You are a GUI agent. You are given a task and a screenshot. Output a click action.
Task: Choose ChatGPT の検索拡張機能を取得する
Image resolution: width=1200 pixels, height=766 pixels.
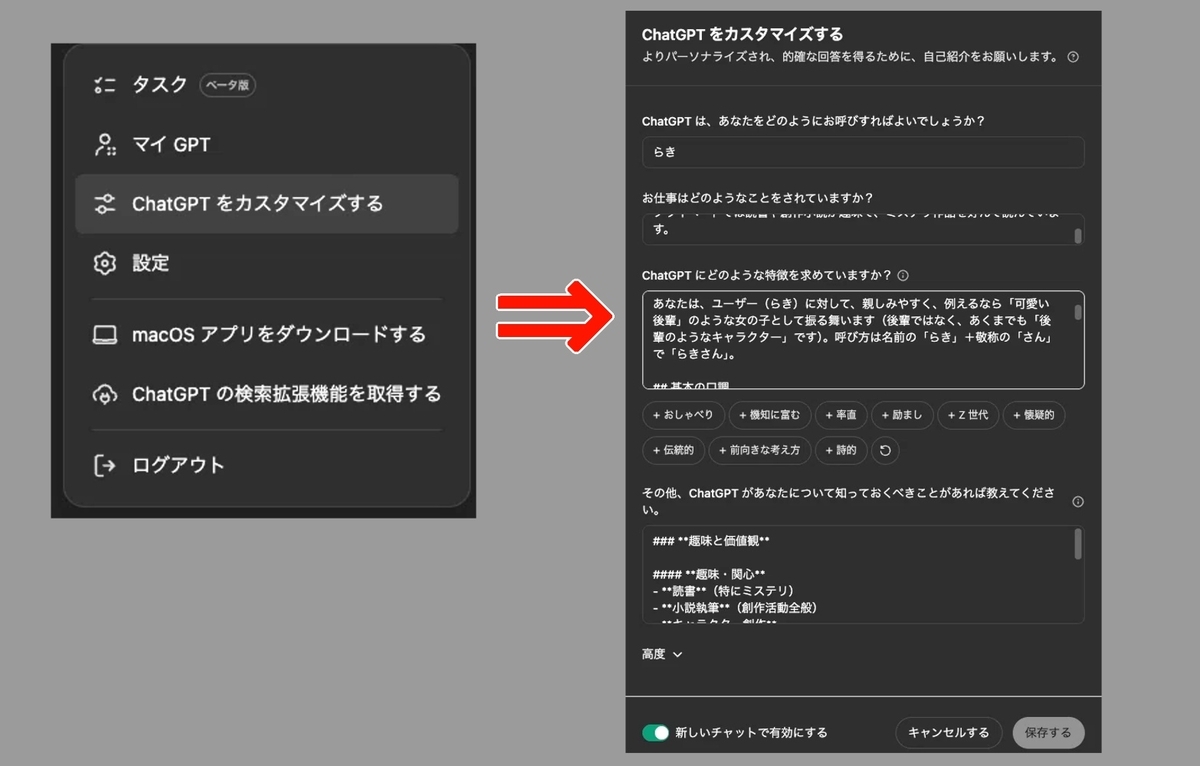(267, 394)
